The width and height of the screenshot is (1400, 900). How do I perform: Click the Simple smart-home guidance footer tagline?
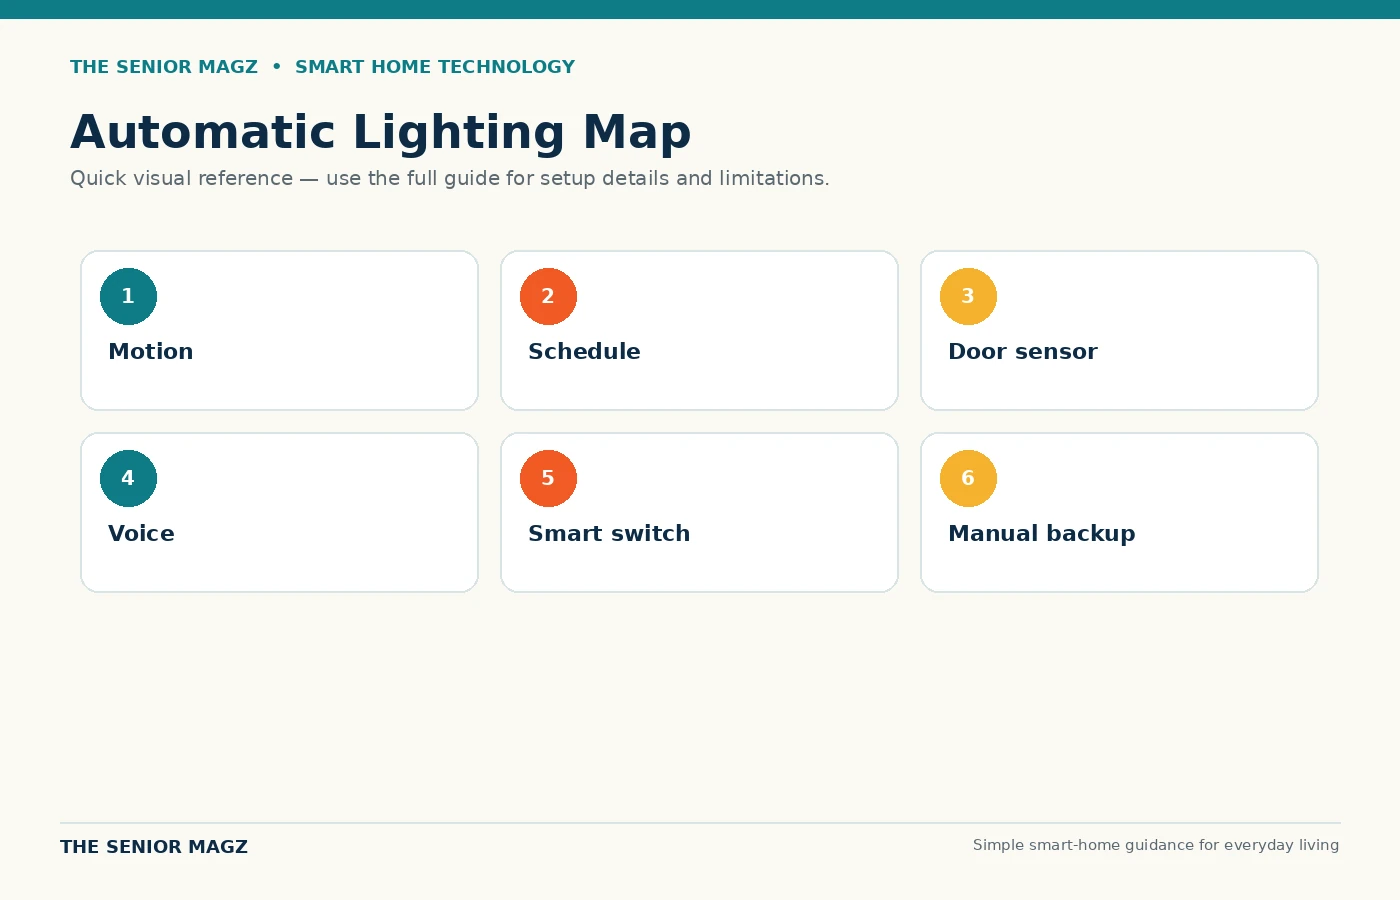[1156, 845]
